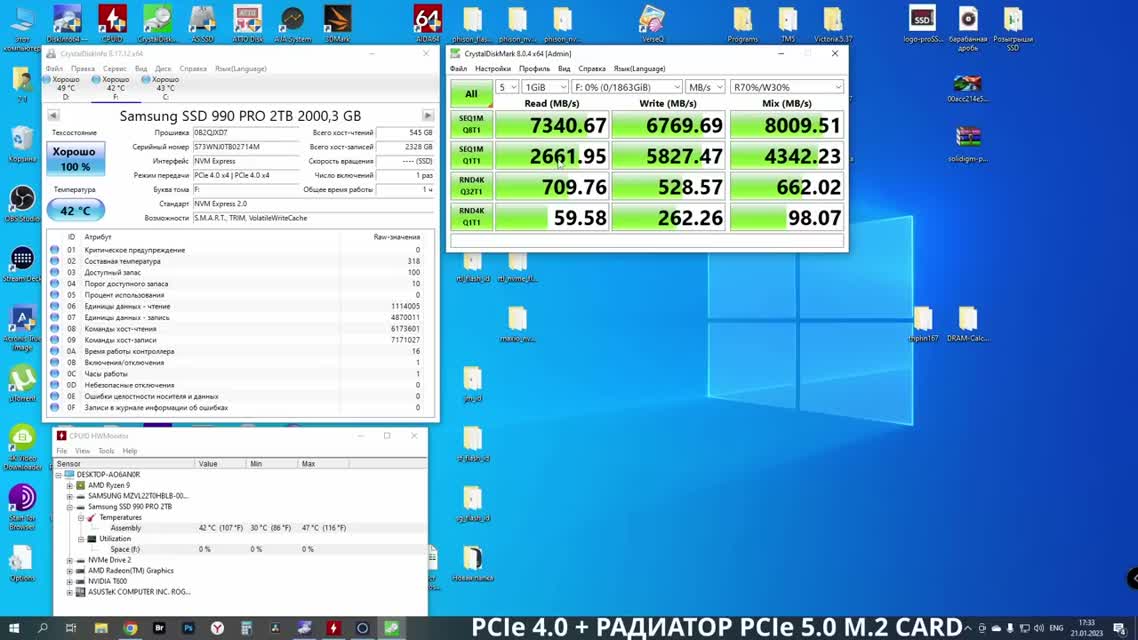The image size is (1138, 640).
Task: Select the 4K Video Downloader icon
Action: [22, 447]
